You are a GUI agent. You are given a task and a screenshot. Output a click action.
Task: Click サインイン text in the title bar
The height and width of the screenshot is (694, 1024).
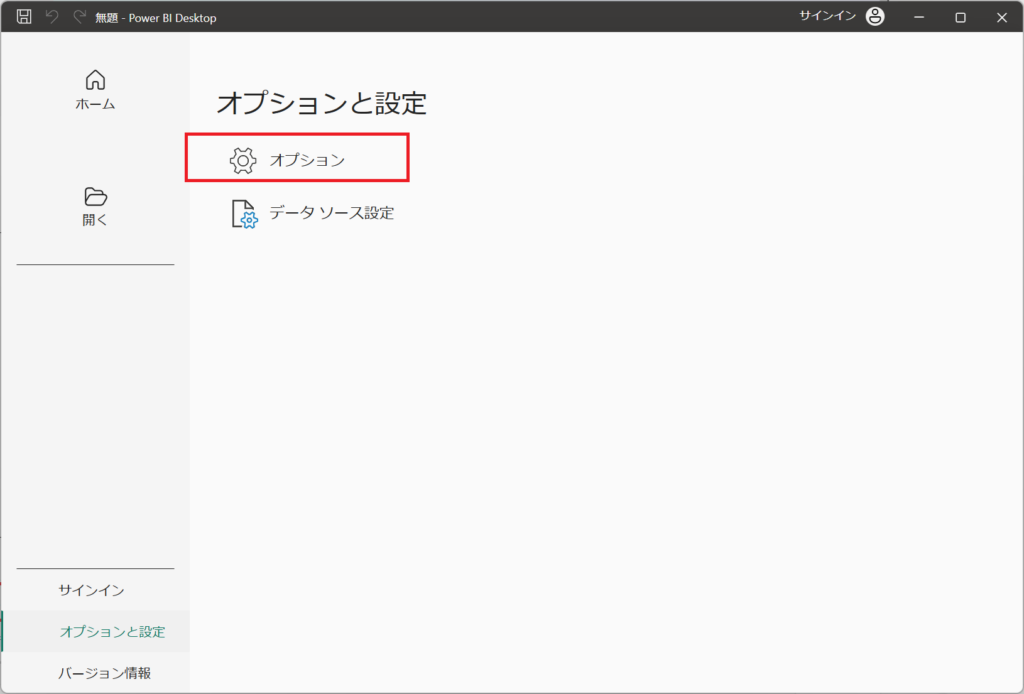click(x=826, y=17)
